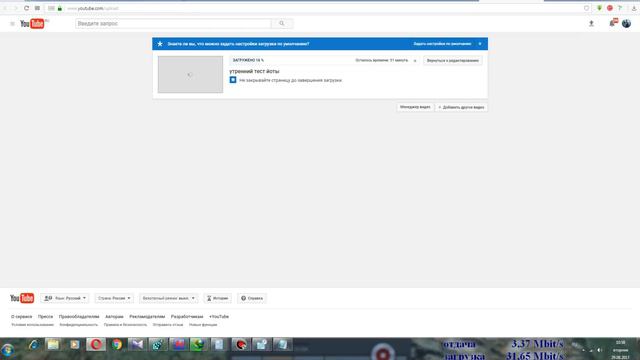
Task: Click Вернуться к редактированию button
Action: (453, 60)
